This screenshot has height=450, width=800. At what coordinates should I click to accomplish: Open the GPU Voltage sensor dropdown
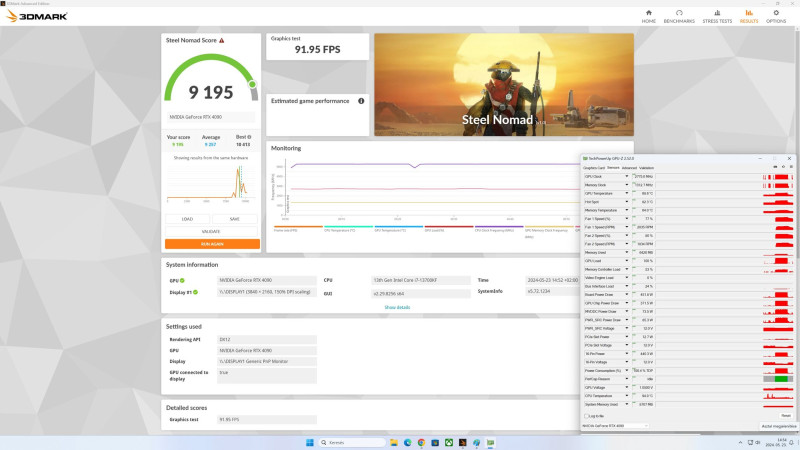[x=627, y=388]
